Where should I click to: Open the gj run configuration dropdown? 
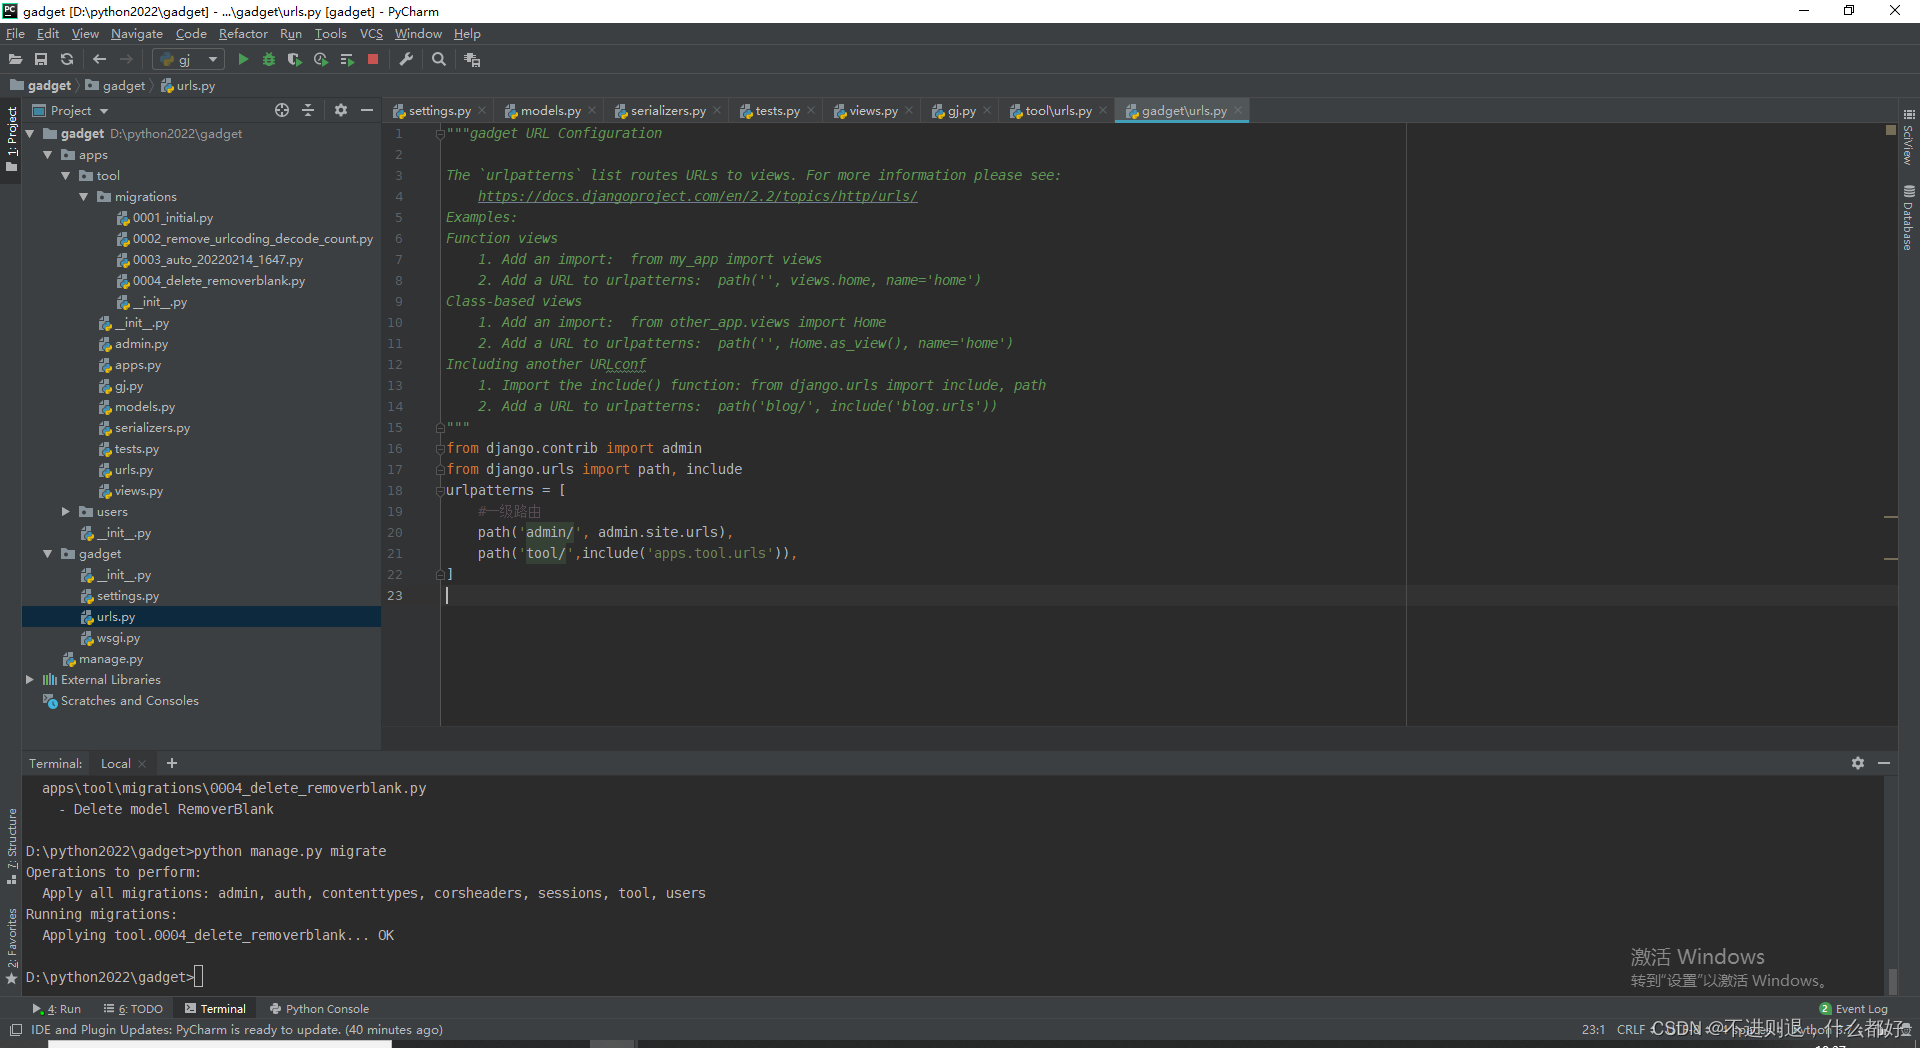pos(188,60)
